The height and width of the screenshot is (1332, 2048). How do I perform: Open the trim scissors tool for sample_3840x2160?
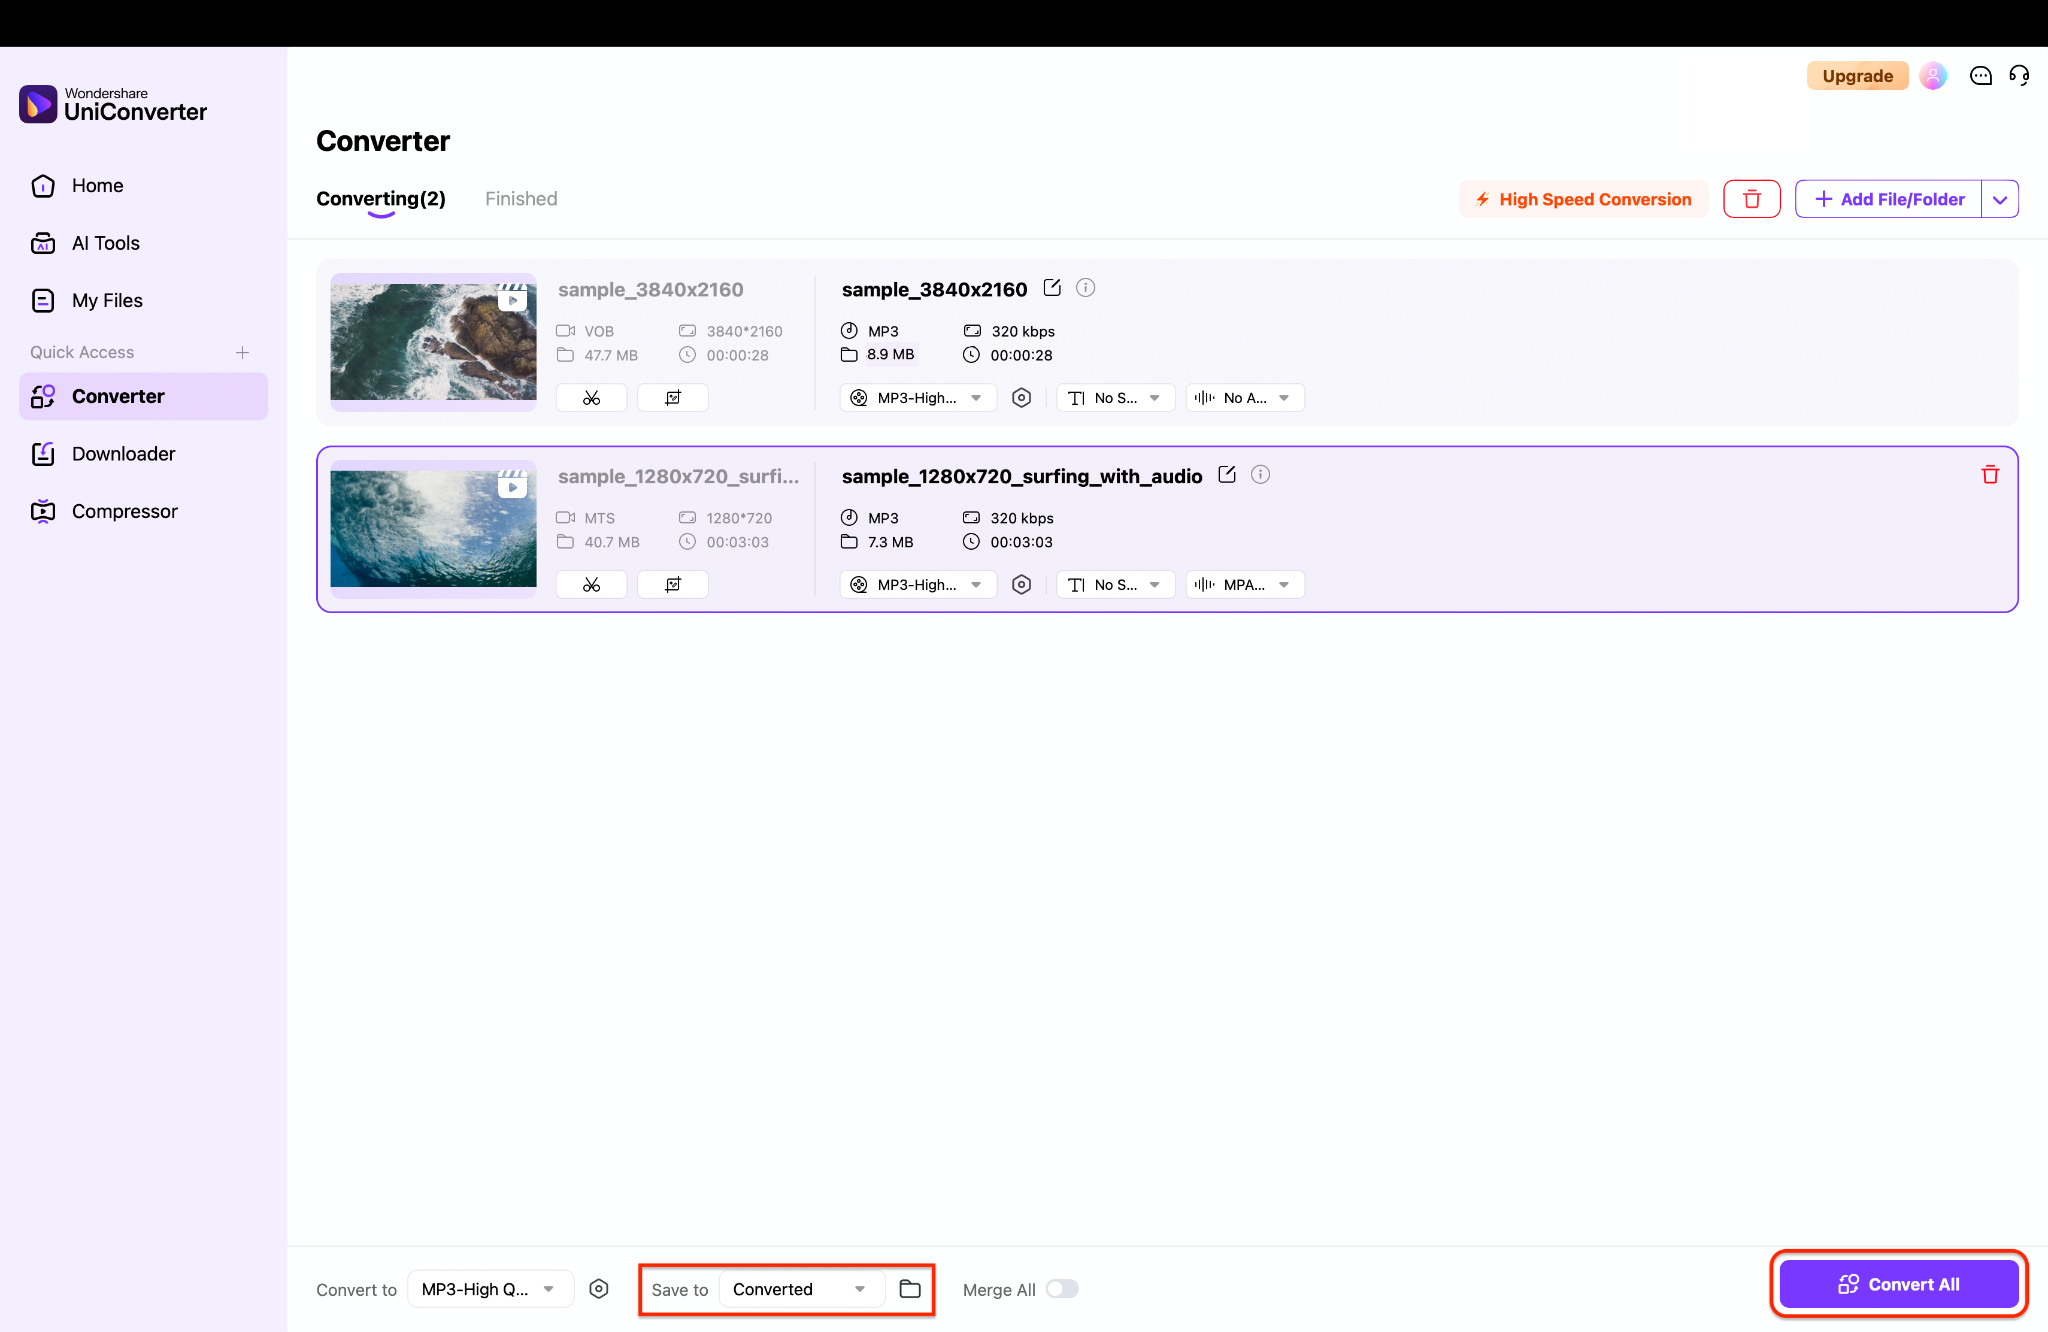pos(591,397)
